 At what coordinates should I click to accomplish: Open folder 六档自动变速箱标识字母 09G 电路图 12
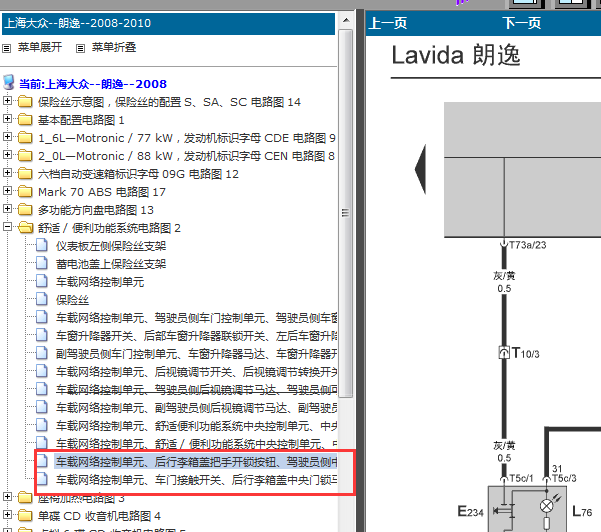click(x=138, y=174)
